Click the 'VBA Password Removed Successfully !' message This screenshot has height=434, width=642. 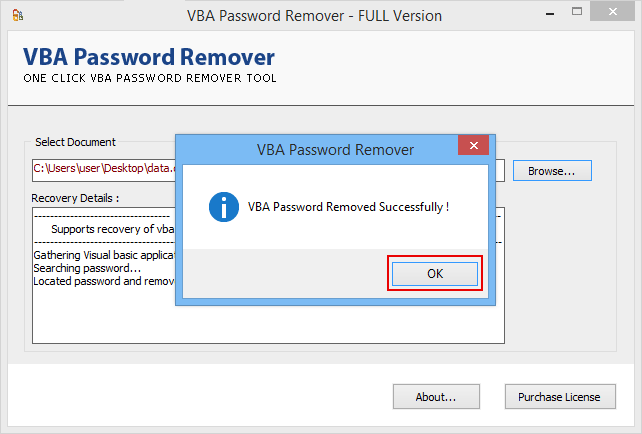click(x=348, y=207)
